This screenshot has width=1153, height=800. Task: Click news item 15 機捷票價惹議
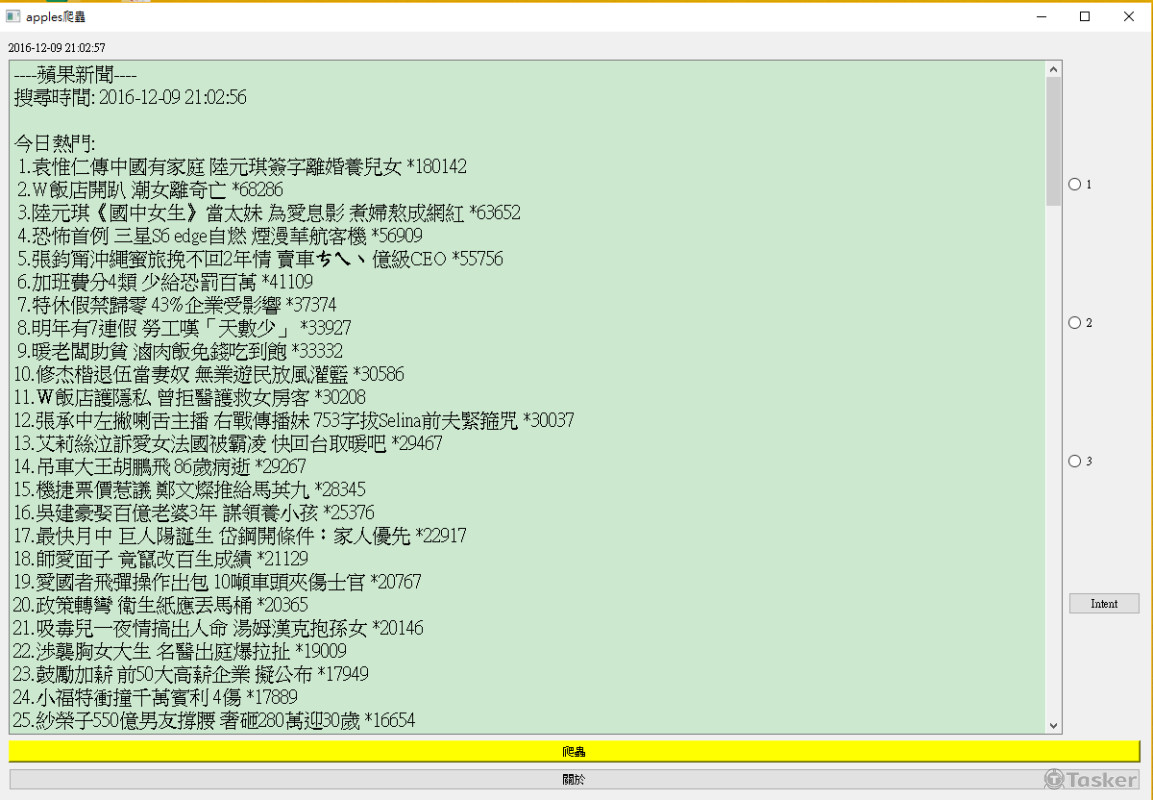pos(189,490)
